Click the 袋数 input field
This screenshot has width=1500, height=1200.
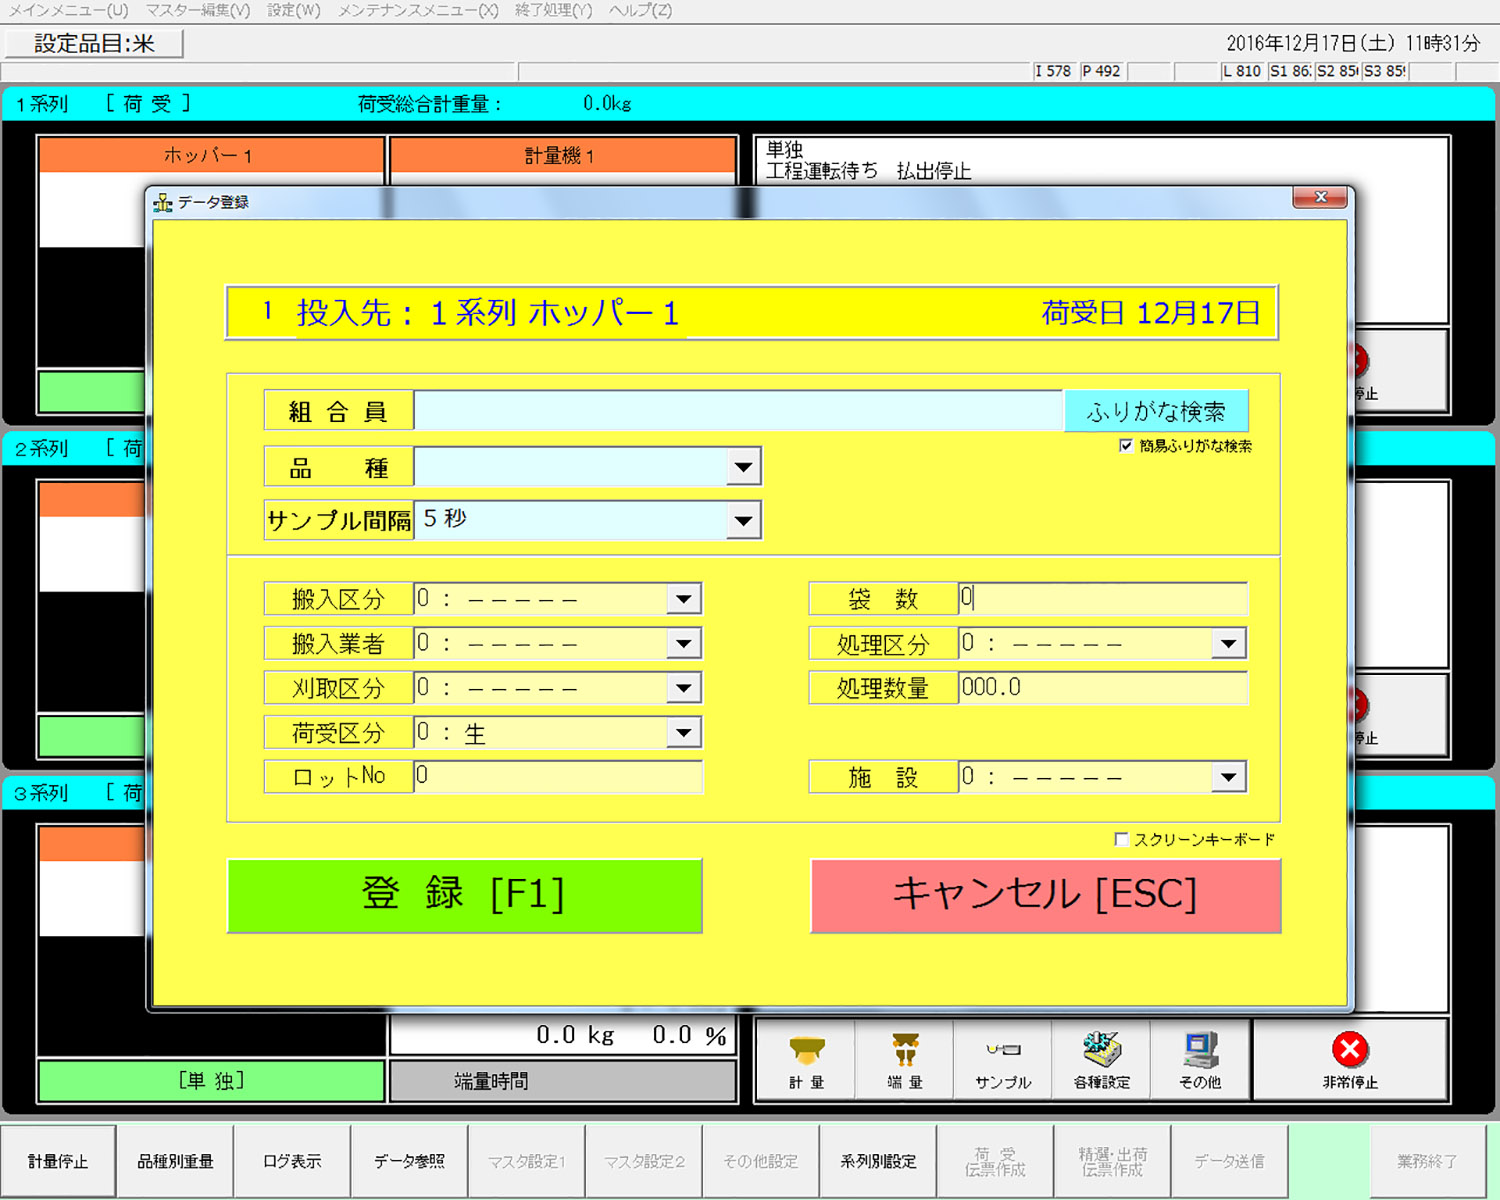pyautogui.click(x=1103, y=599)
